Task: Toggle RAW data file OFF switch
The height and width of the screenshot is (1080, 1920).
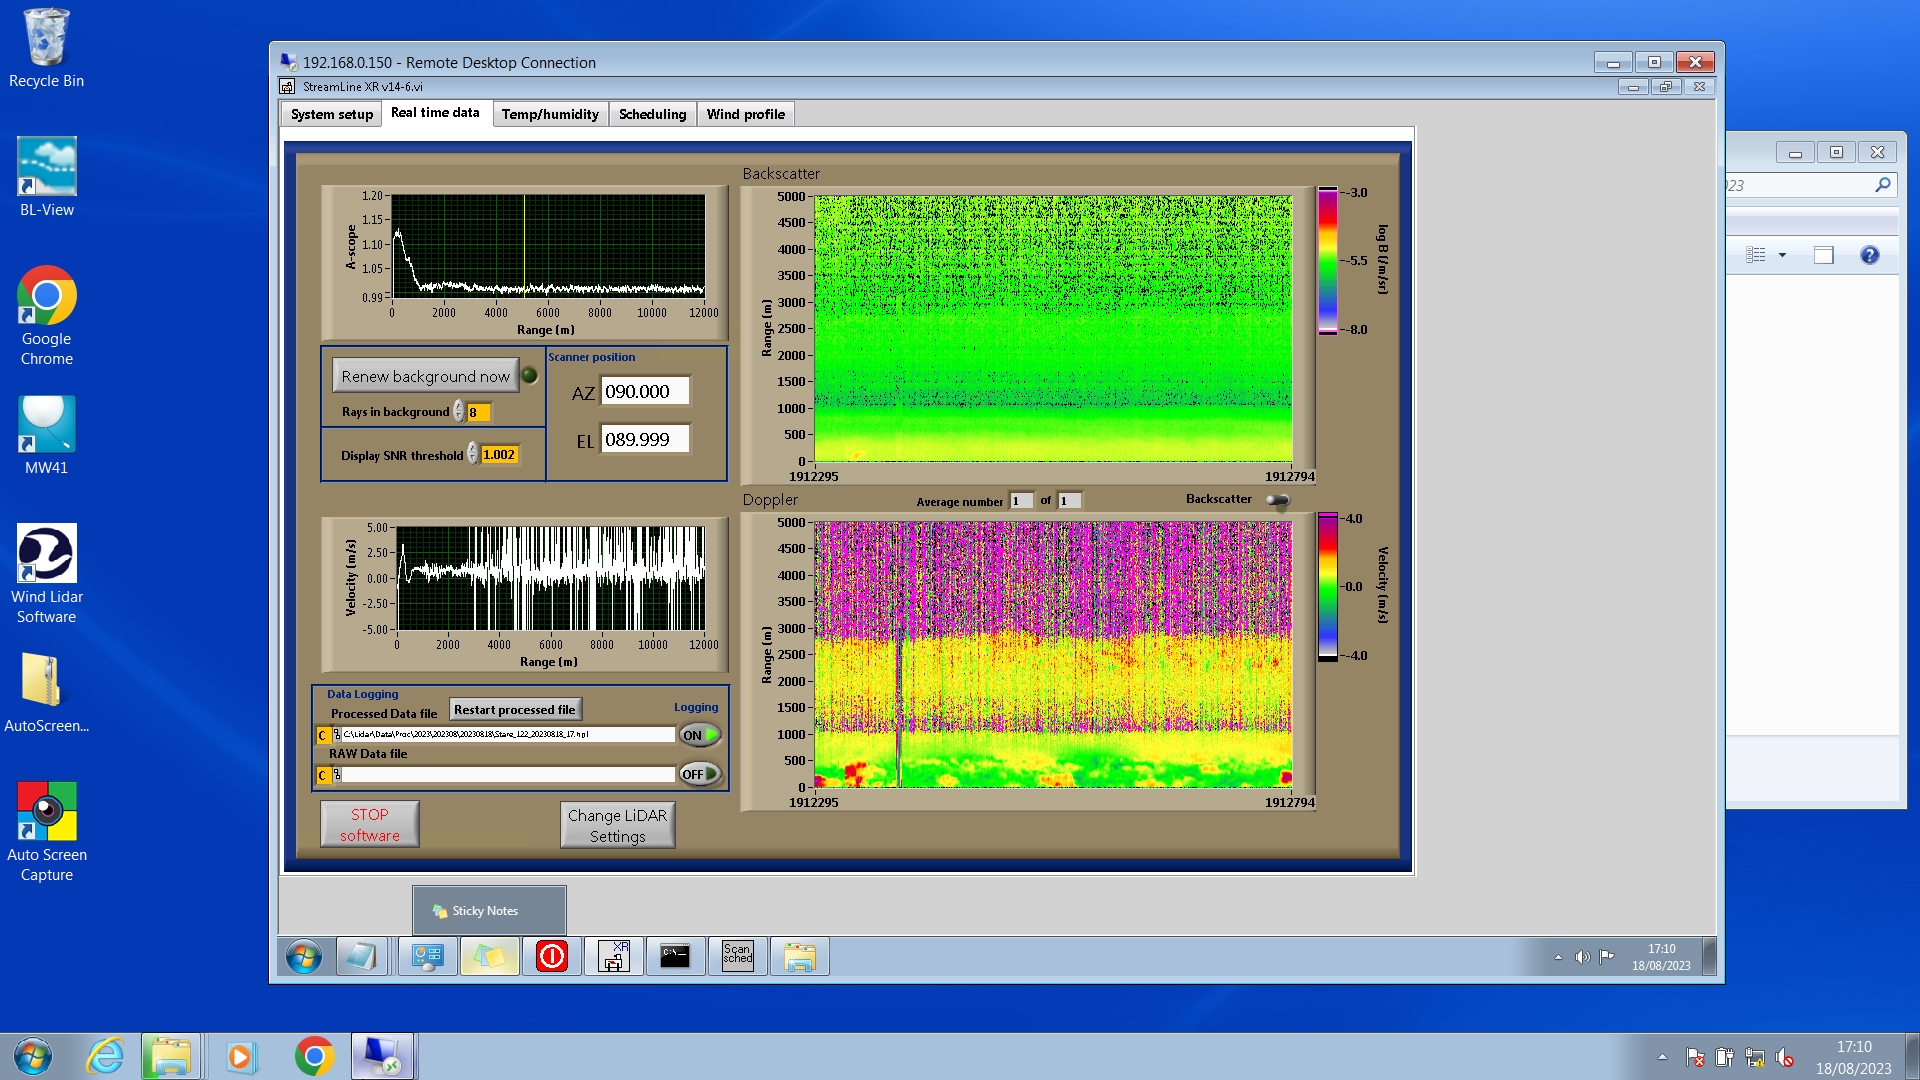Action: pos(700,774)
